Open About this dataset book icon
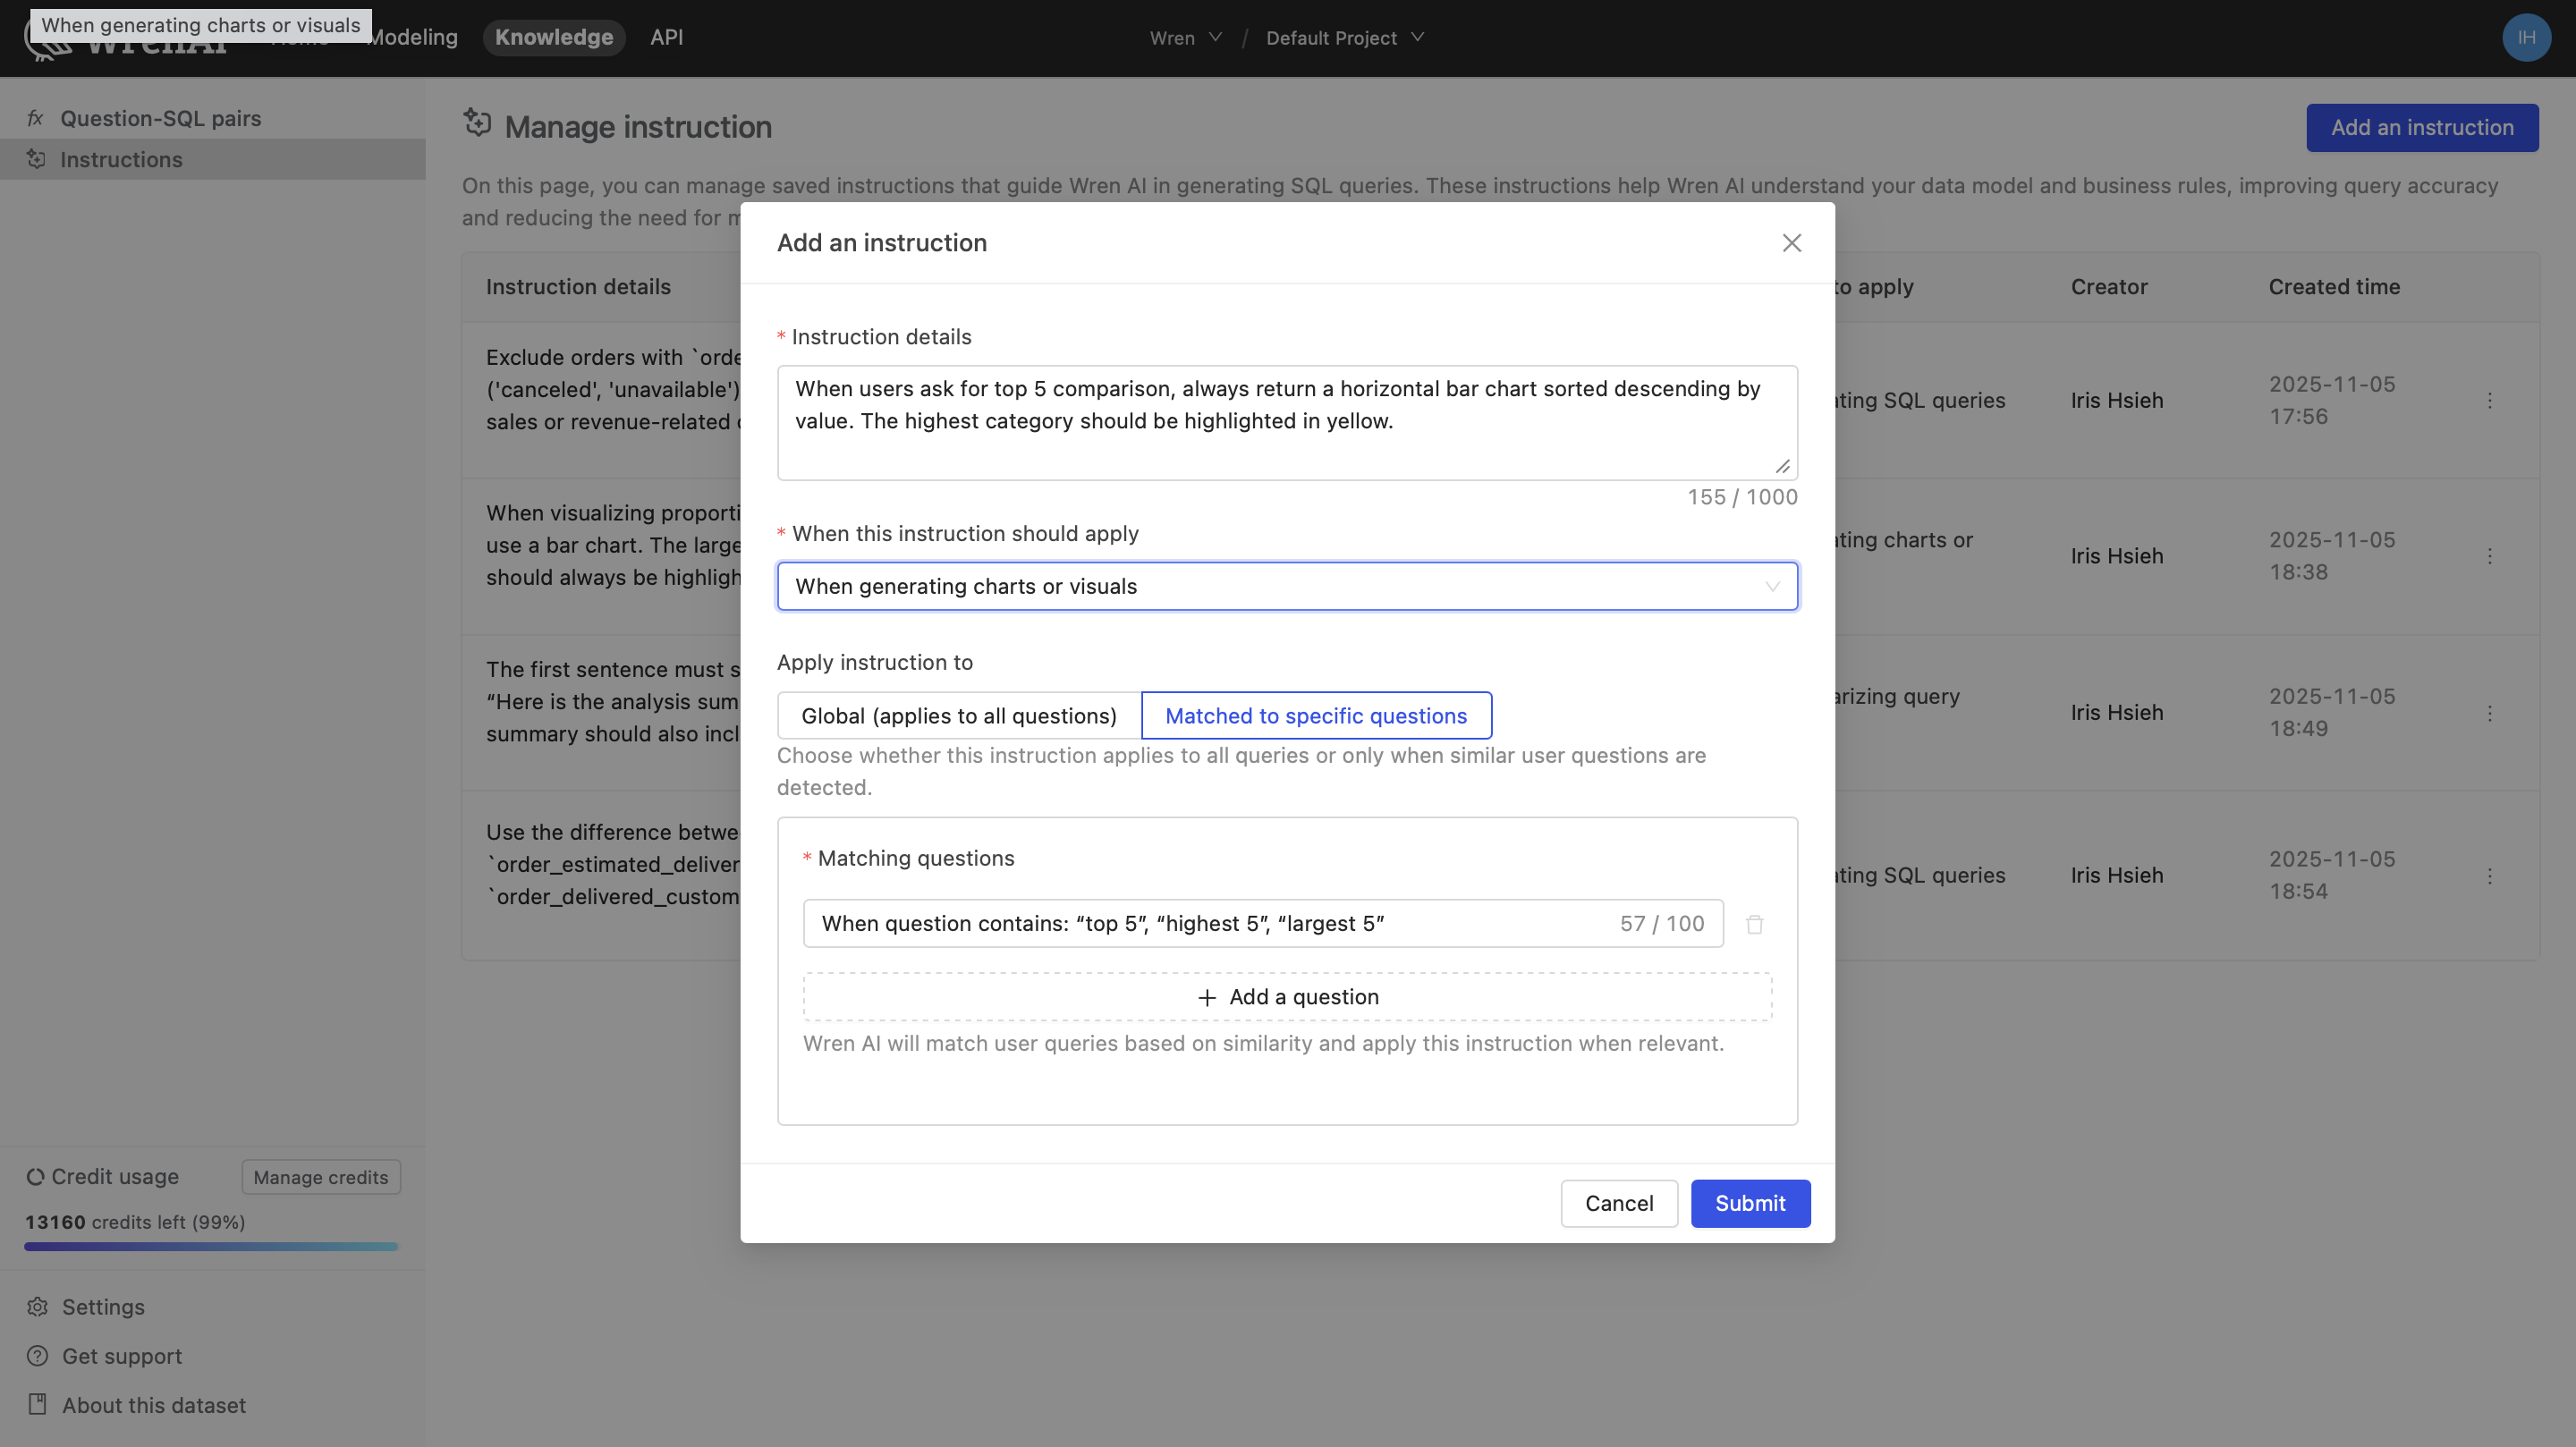2576x1447 pixels. coord(38,1404)
